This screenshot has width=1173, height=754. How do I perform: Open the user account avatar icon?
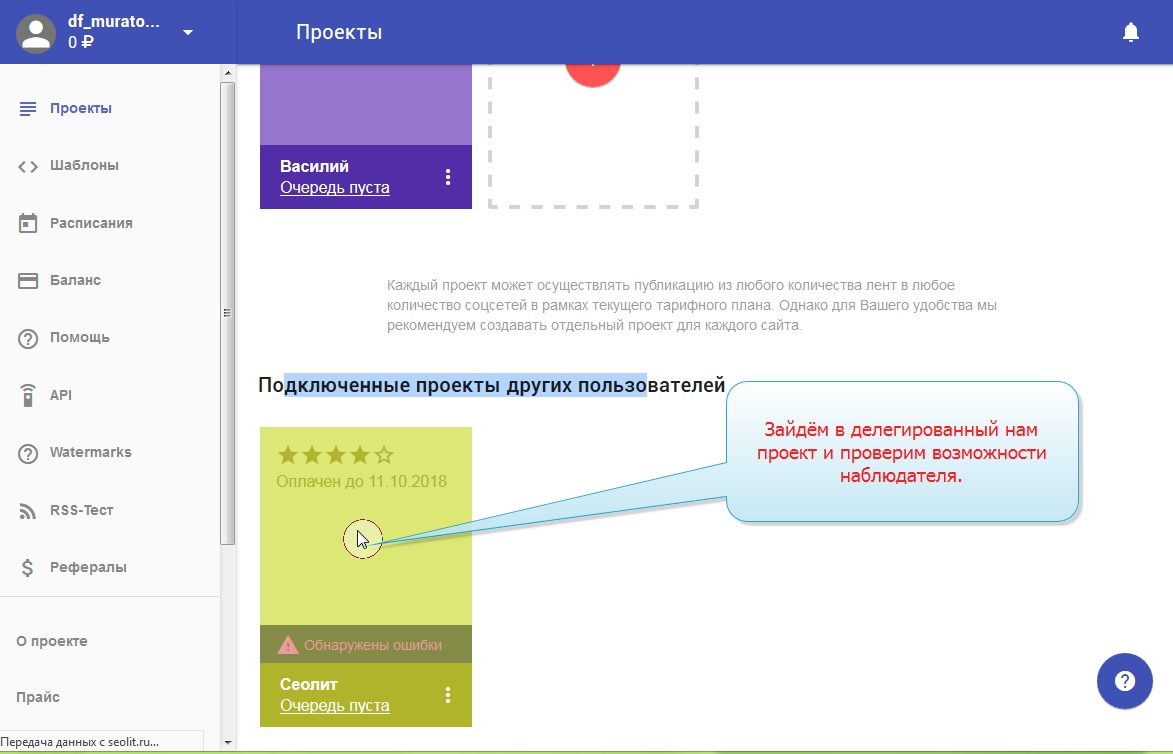[37, 33]
